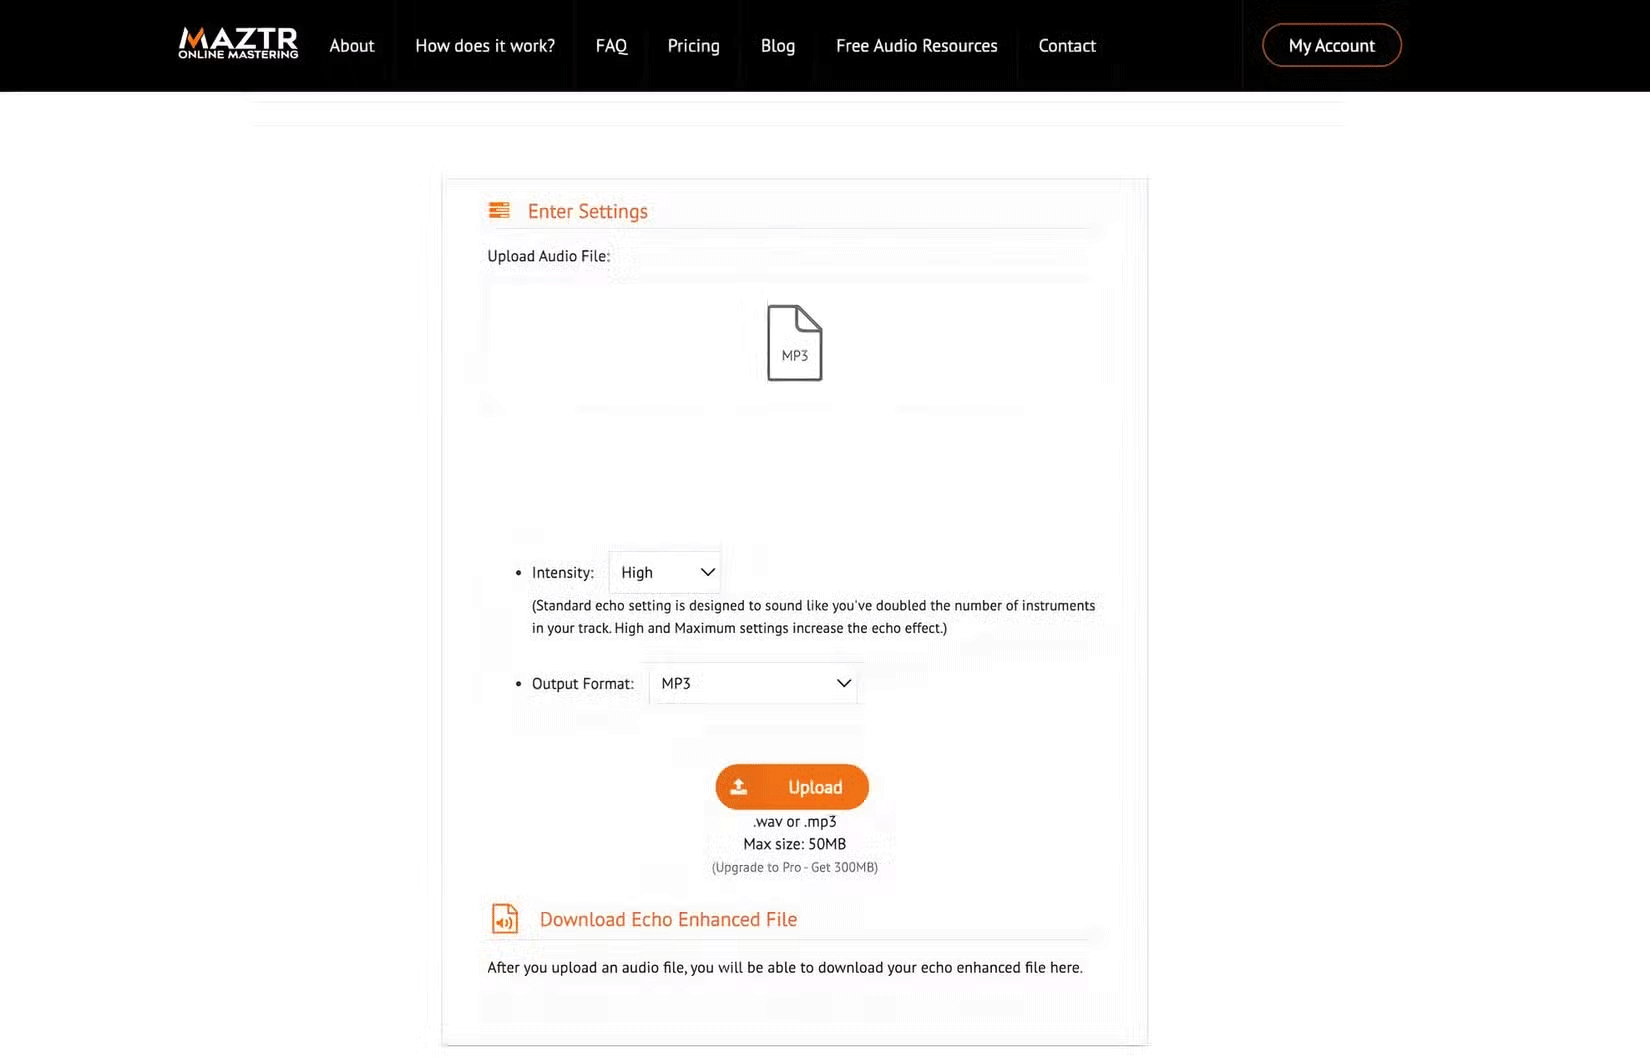Click the upload arrow icon on Upload button

click(x=739, y=787)
